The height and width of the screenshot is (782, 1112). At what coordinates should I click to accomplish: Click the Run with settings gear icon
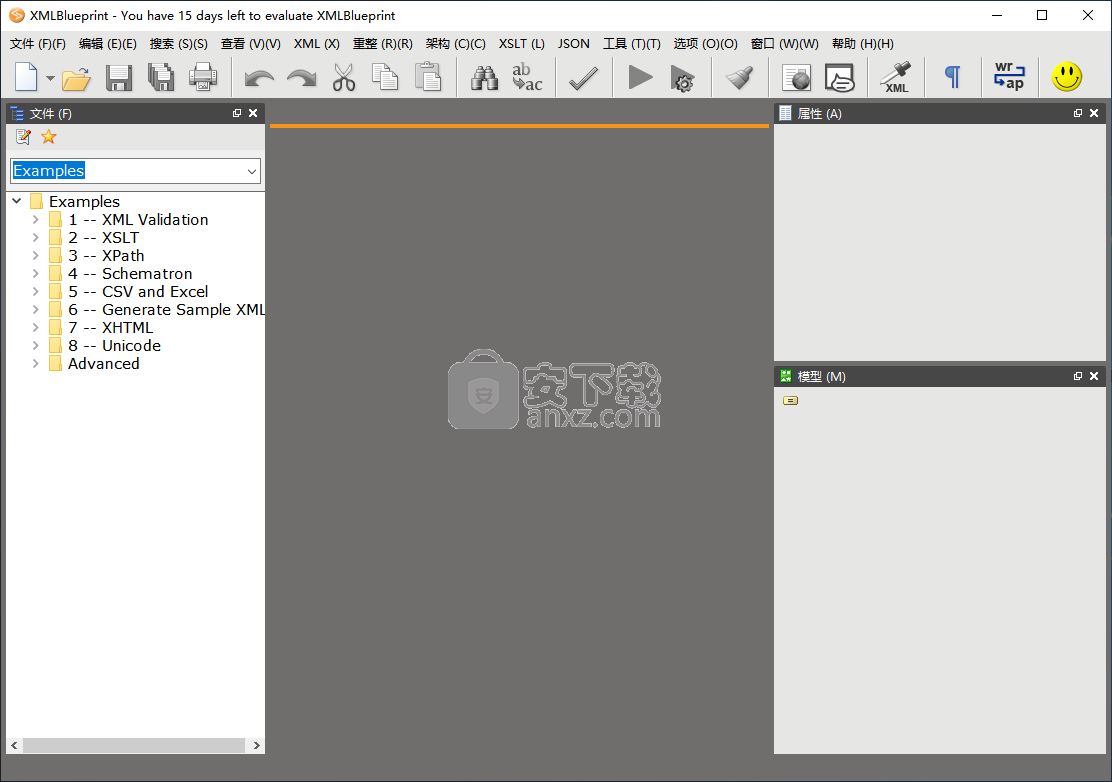[x=682, y=78]
